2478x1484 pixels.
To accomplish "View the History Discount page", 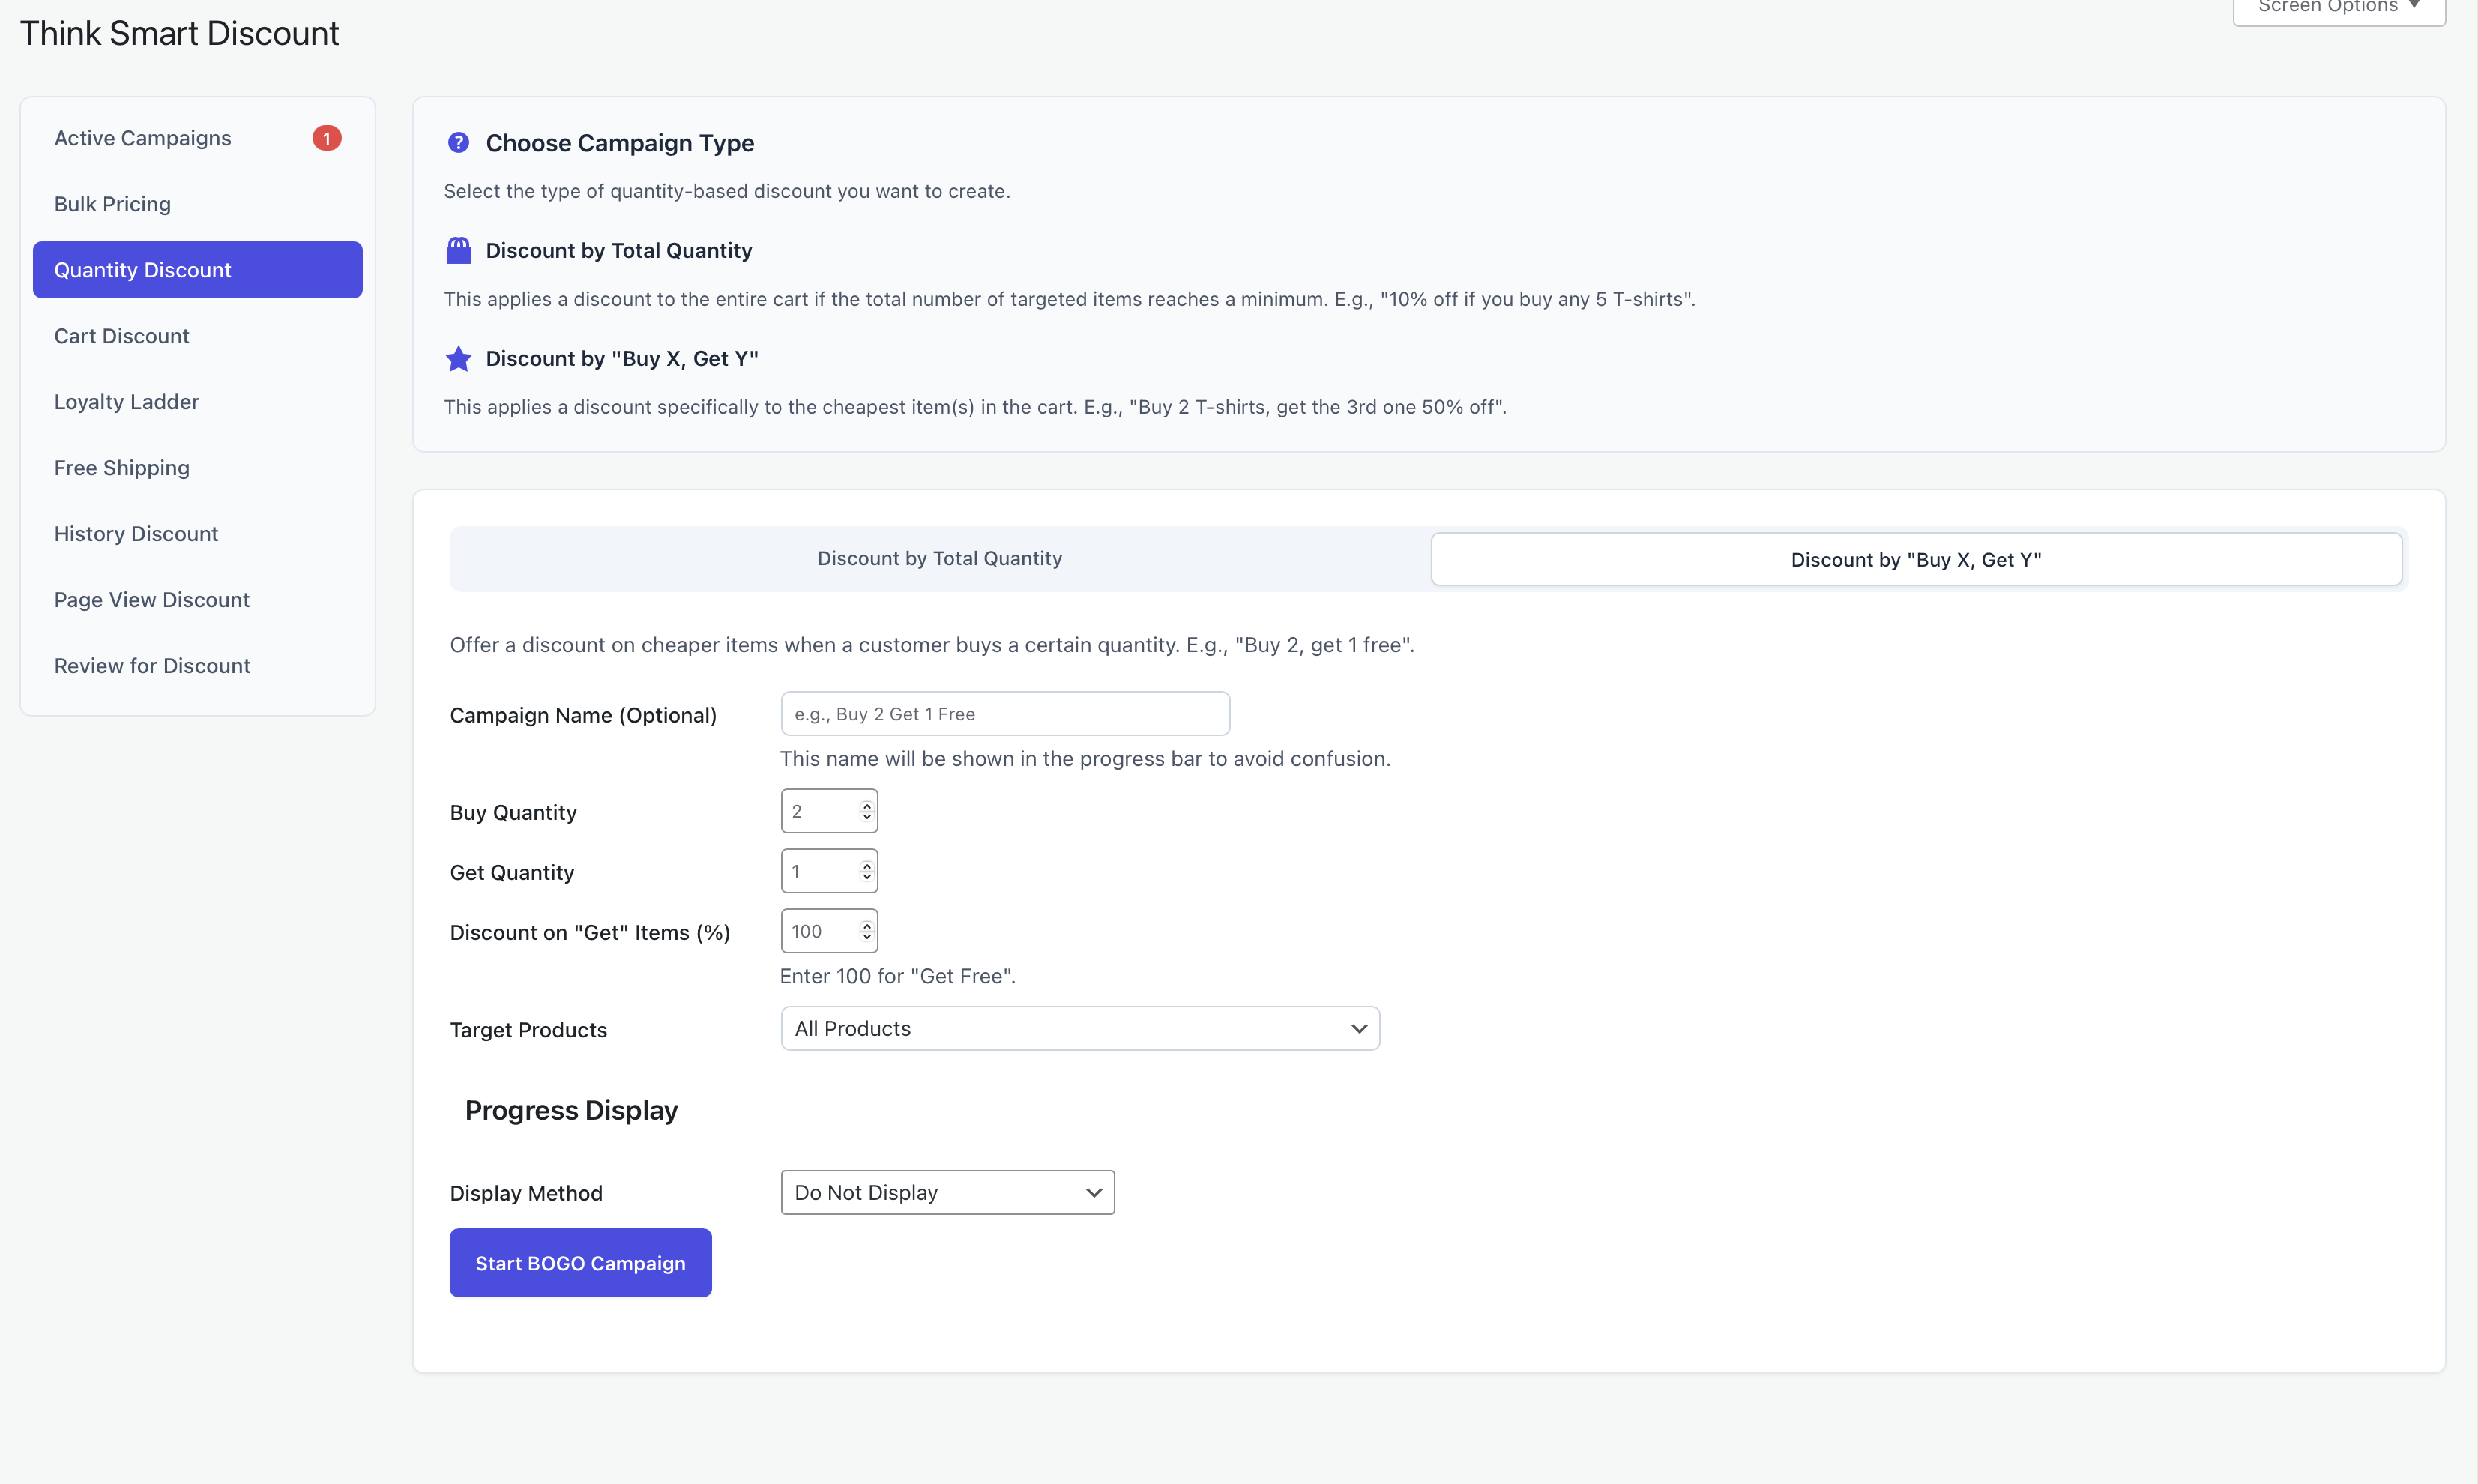I will [136, 533].
